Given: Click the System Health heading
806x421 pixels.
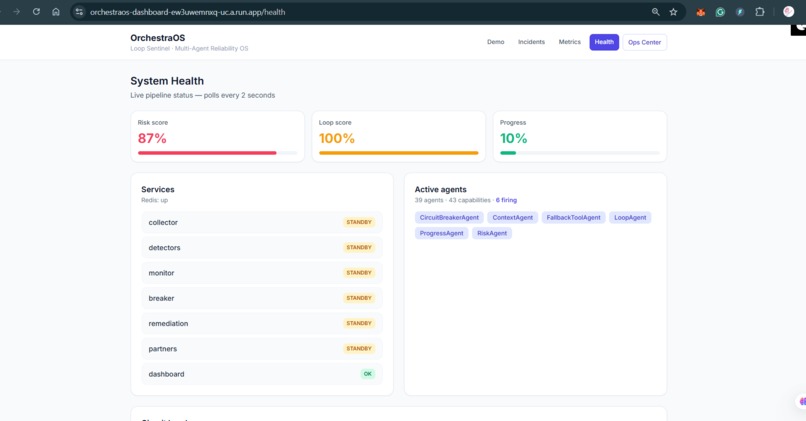Looking at the screenshot, I should tap(167, 81).
